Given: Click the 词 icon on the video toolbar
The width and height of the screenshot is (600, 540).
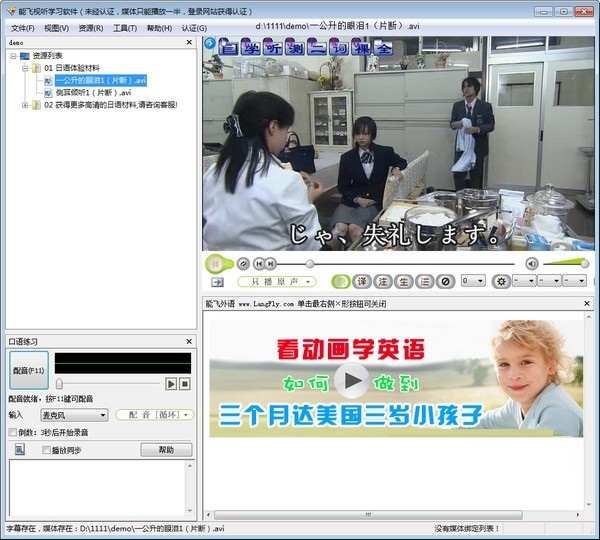Looking at the screenshot, I should [x=339, y=47].
